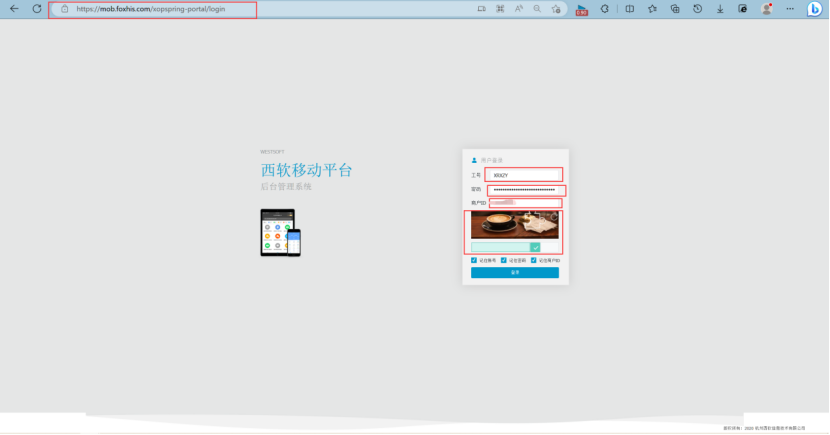This screenshot has height=435, width=830.
Task: Open the browser Extensions puzzle icon
Action: (x=605, y=9)
